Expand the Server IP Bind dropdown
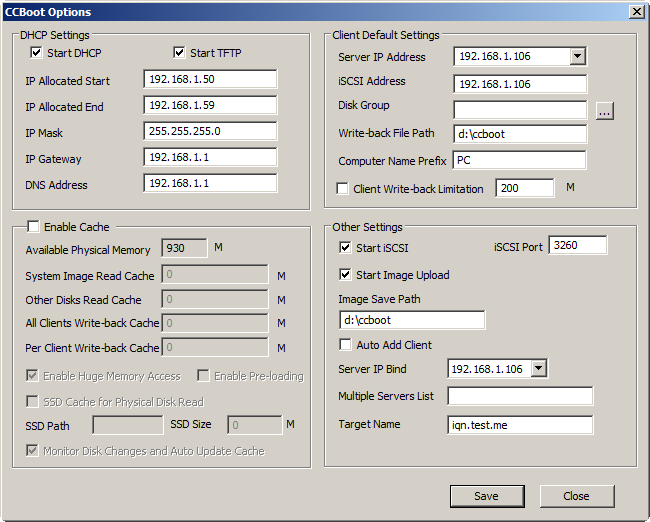 538,370
